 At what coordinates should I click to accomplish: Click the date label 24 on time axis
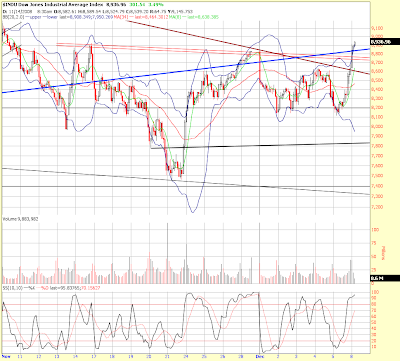click(186, 356)
